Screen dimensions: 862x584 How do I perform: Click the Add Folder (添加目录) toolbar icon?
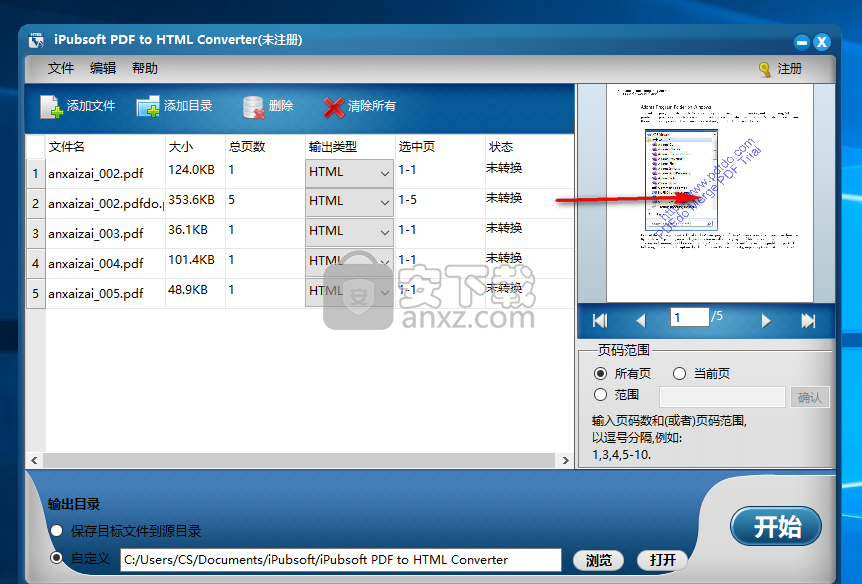pos(148,107)
